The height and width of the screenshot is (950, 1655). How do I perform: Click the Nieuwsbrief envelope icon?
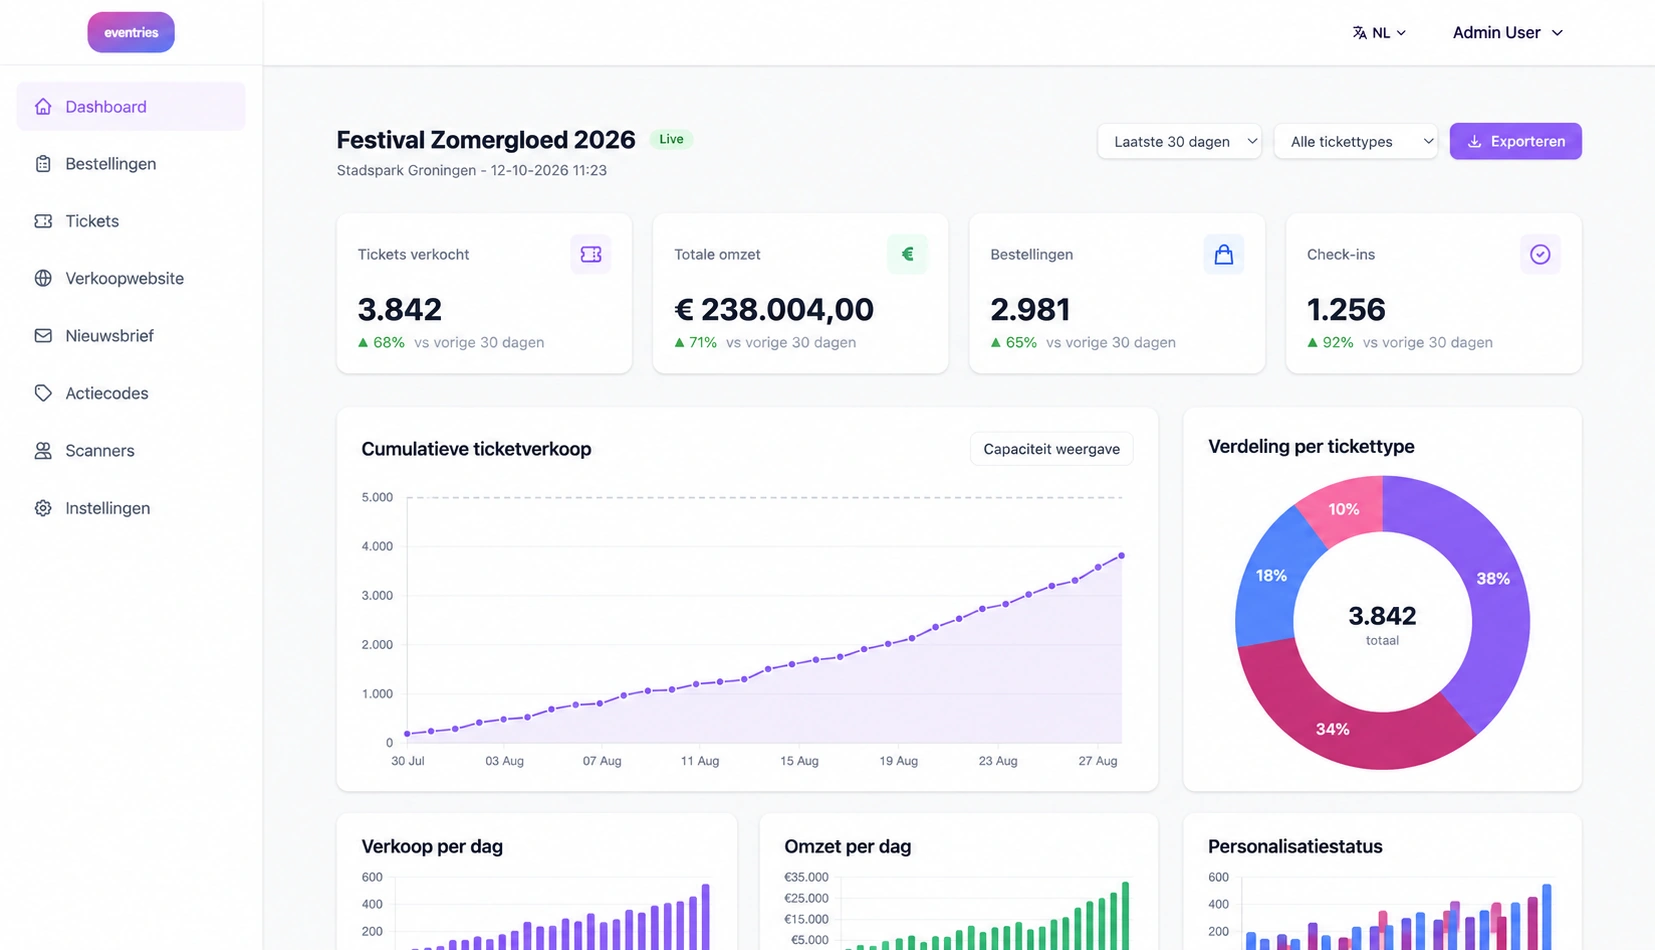tap(43, 335)
